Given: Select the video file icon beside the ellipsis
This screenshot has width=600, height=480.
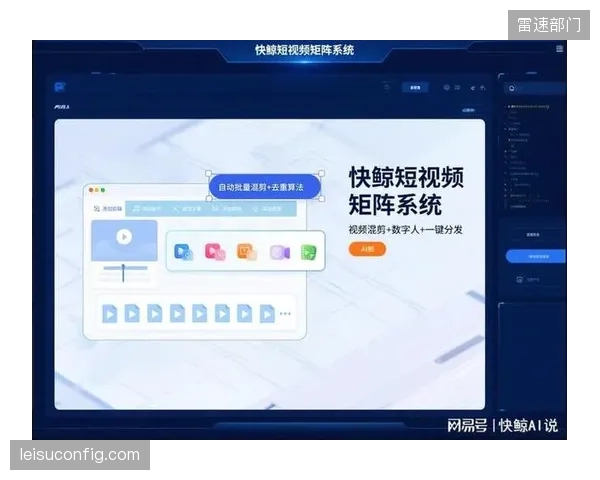Looking at the screenshot, I should click(x=267, y=314).
